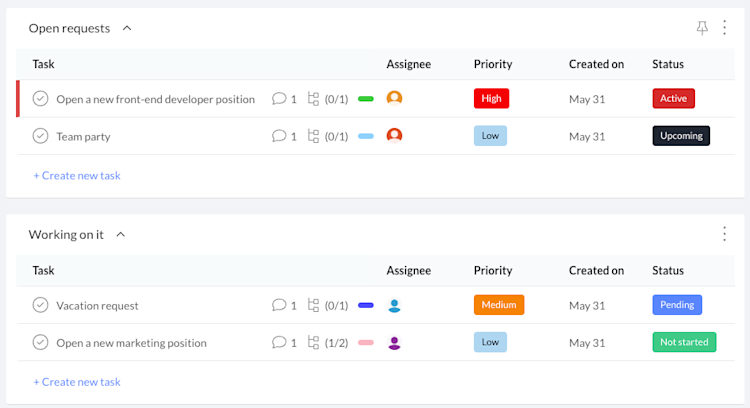The image size is (750, 408).
Task: Change the Pending status badge
Action: point(677,305)
